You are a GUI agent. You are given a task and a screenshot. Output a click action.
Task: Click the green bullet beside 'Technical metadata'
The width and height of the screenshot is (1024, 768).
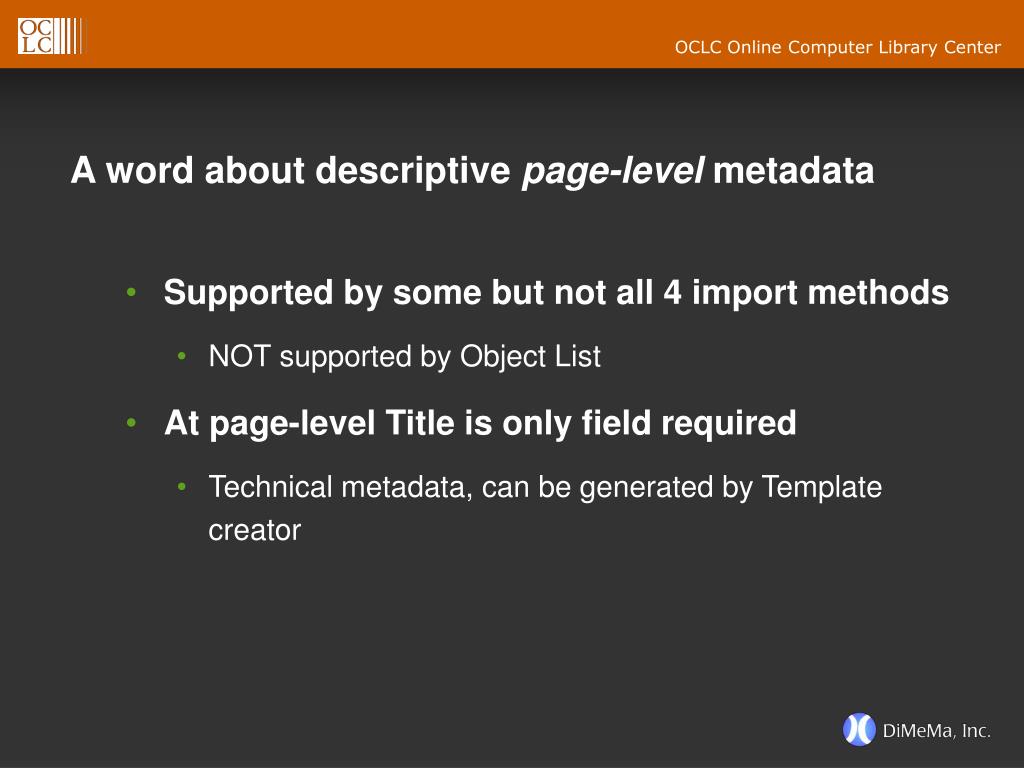click(182, 487)
